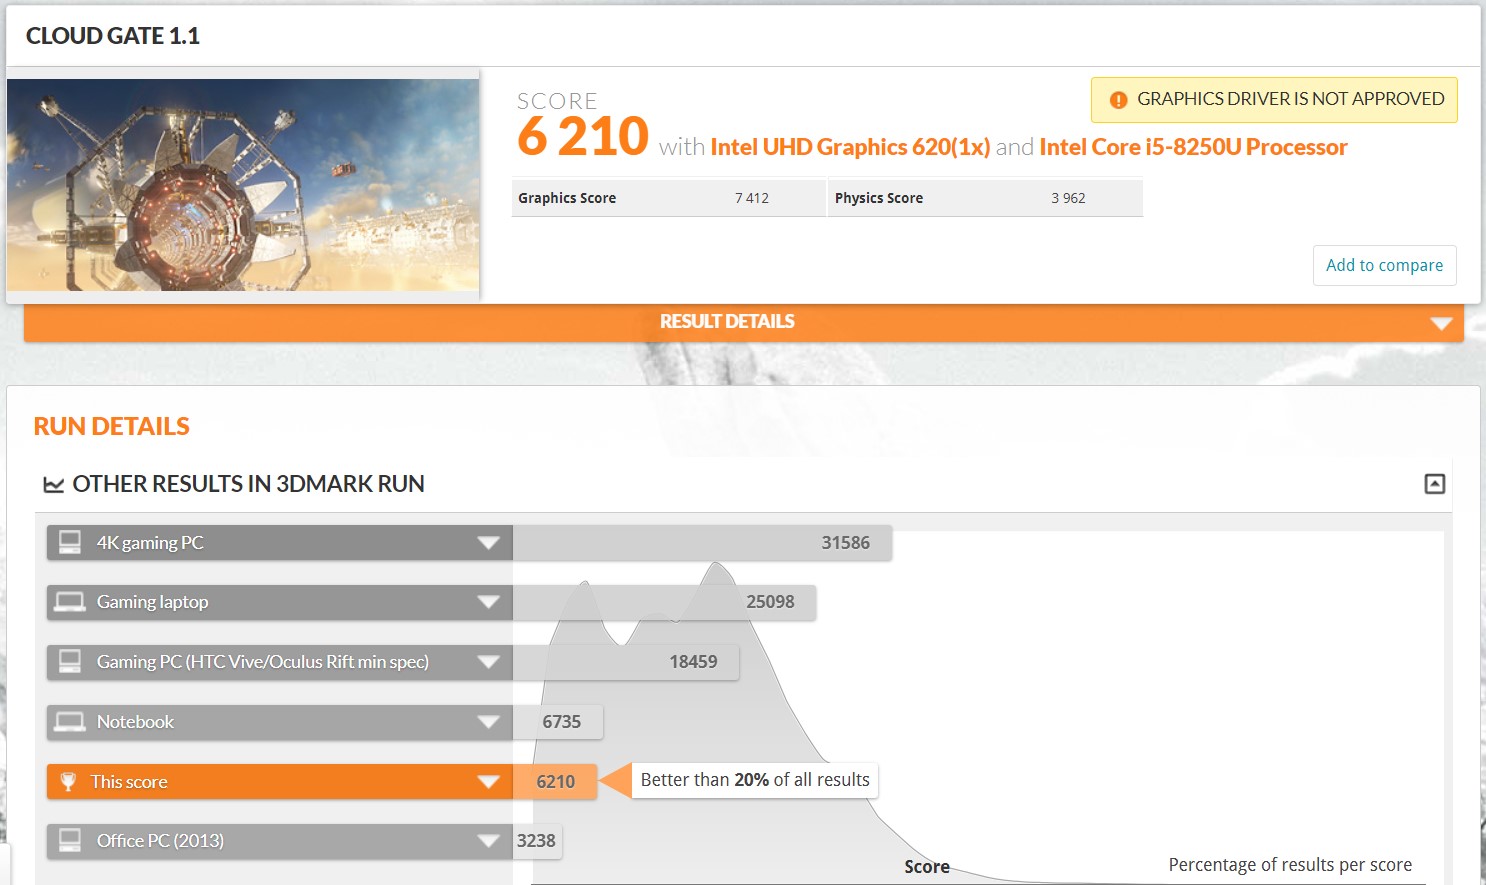Click the Result Details header label
Viewport: 1486px width, 885px height.
coord(727,321)
